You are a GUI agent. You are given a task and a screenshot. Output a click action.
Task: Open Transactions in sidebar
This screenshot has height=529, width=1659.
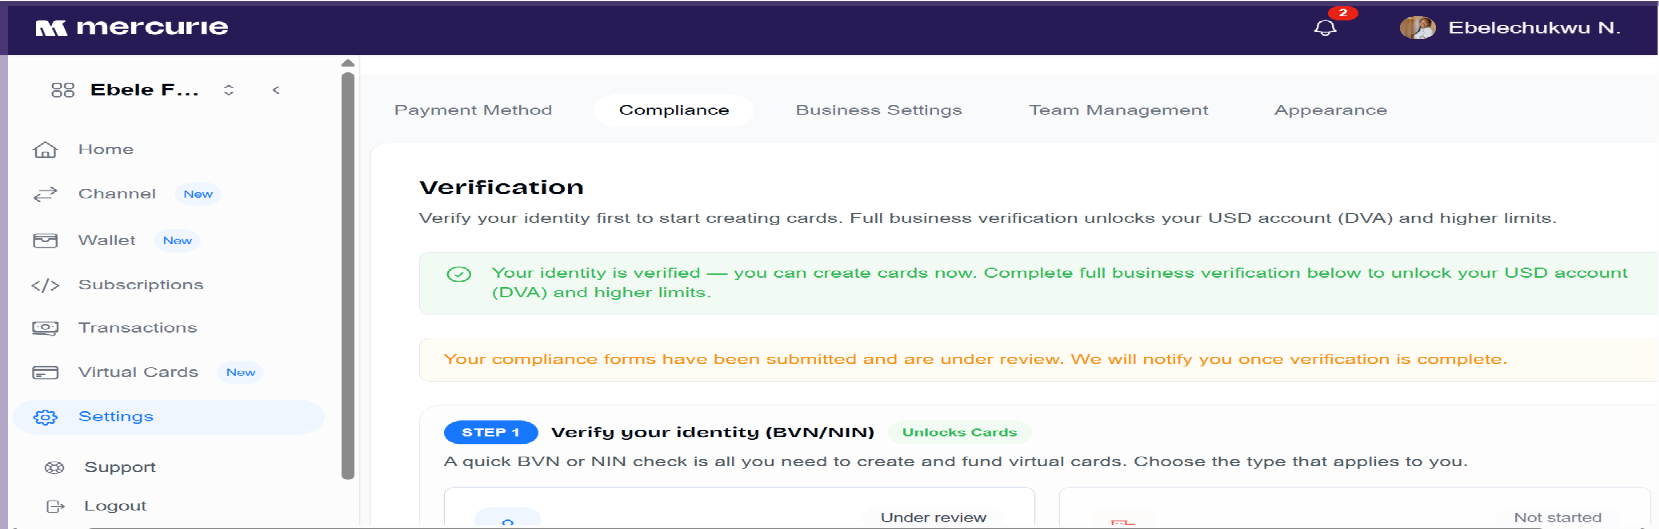pos(138,327)
